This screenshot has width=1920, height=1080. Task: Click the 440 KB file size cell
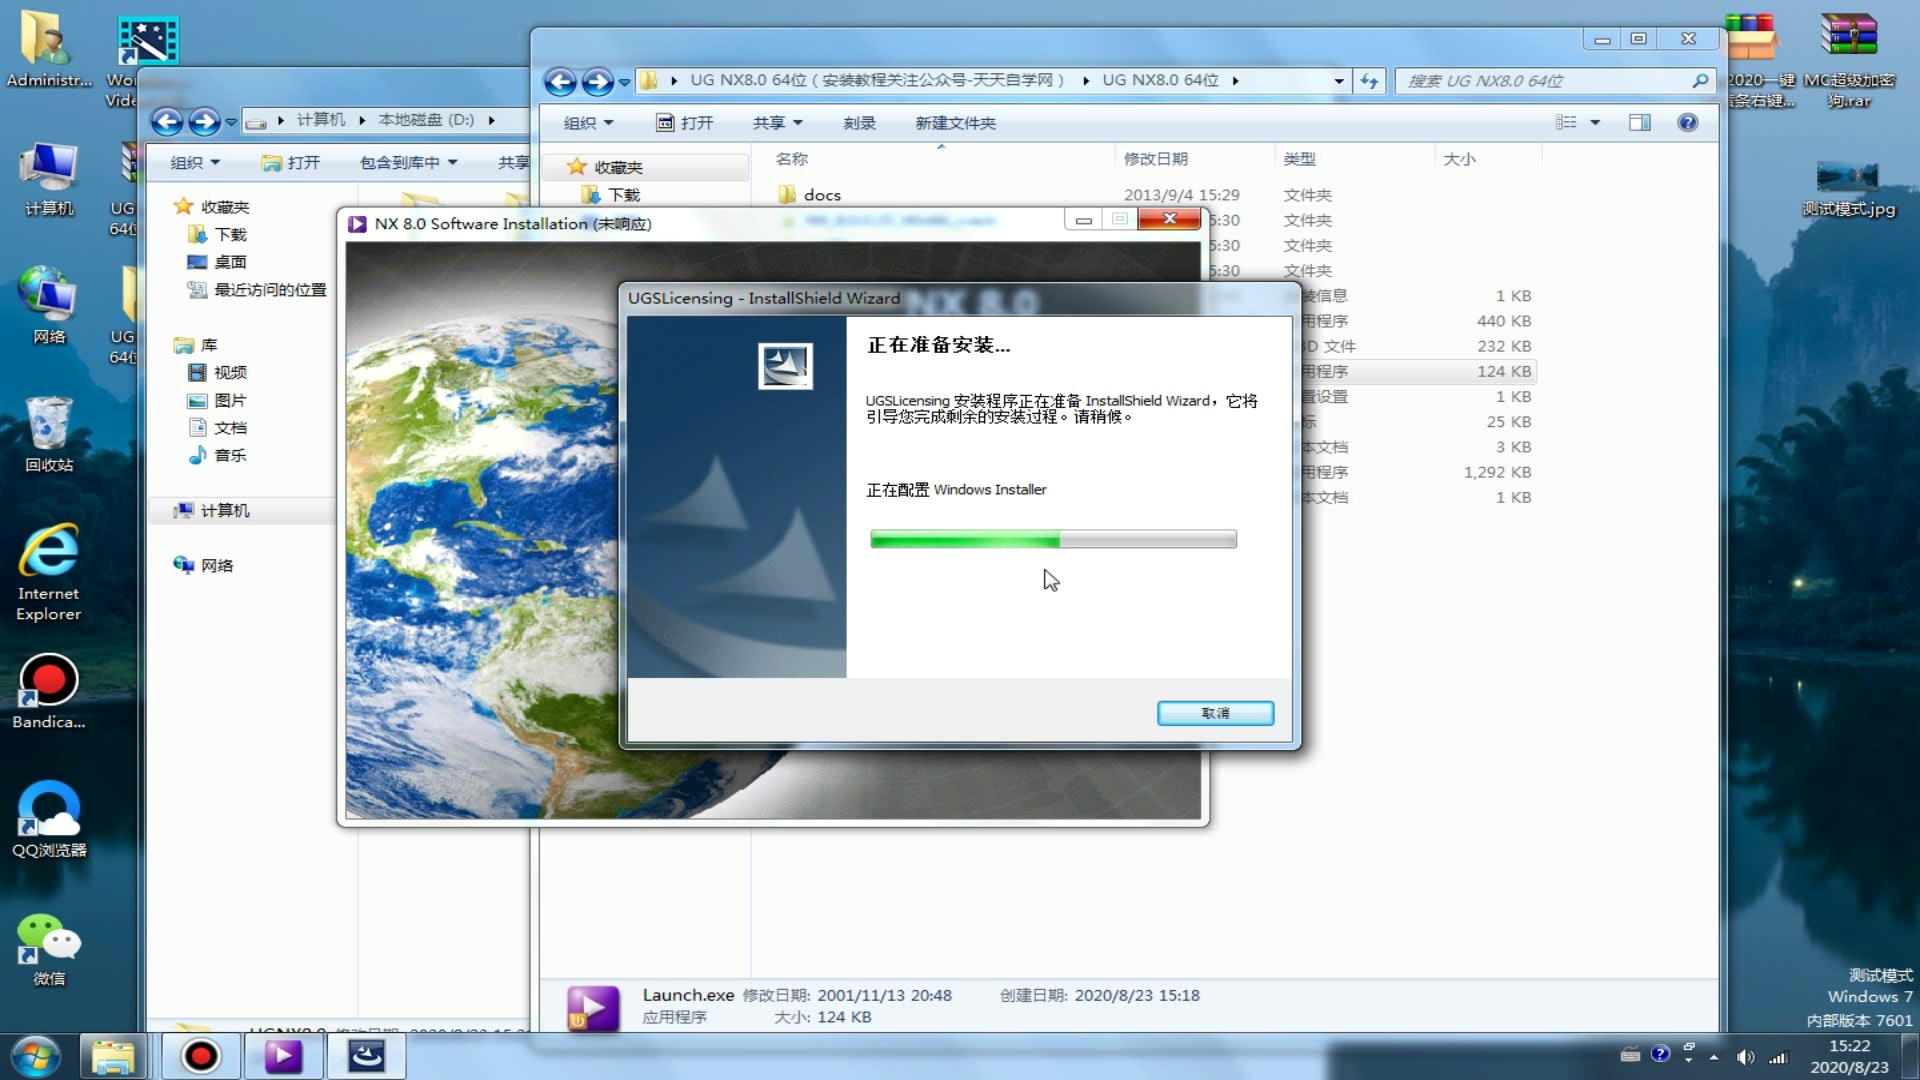pos(1504,321)
